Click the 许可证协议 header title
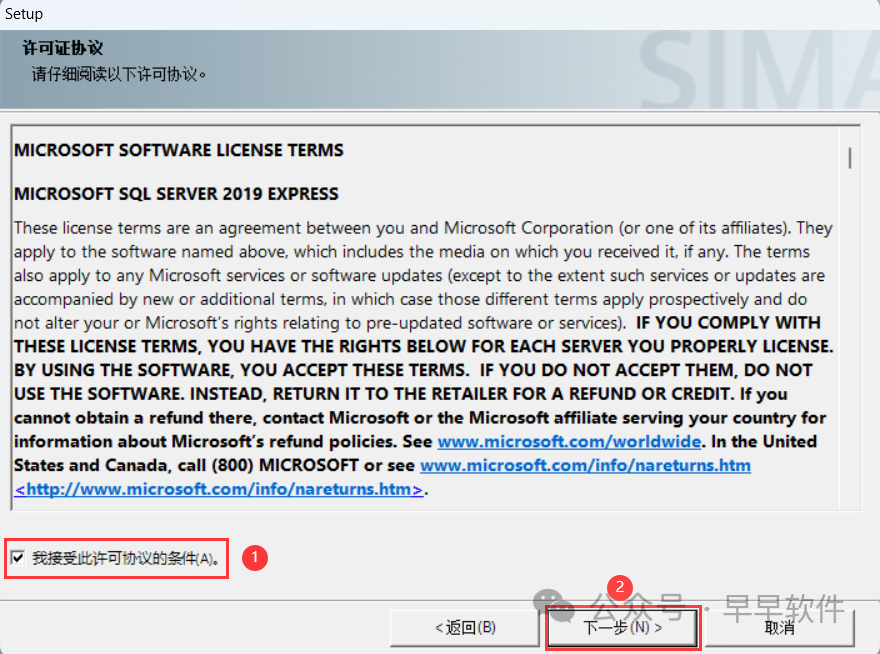 point(62,48)
